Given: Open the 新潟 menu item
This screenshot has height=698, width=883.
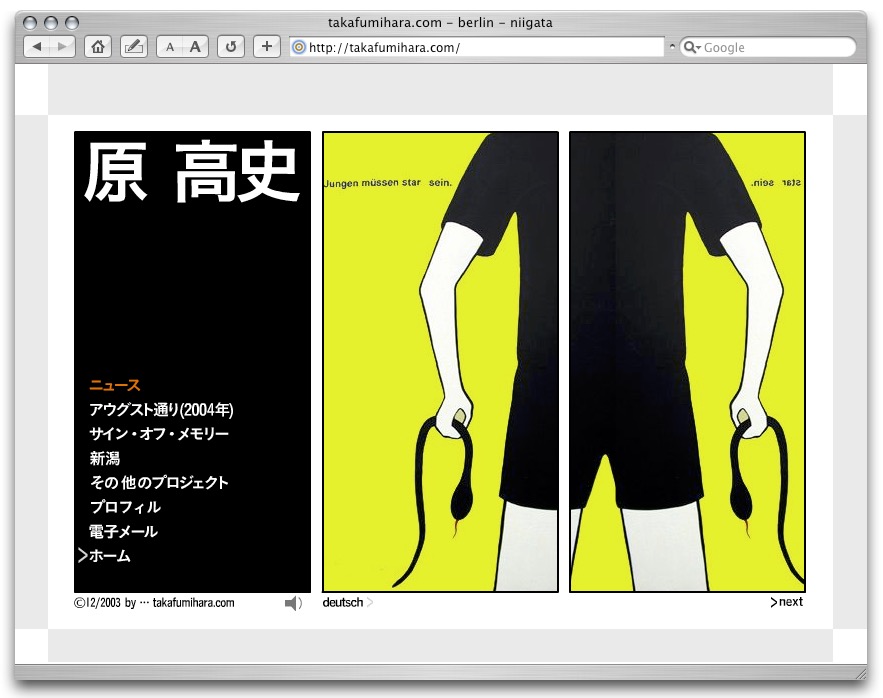Looking at the screenshot, I should [105, 458].
